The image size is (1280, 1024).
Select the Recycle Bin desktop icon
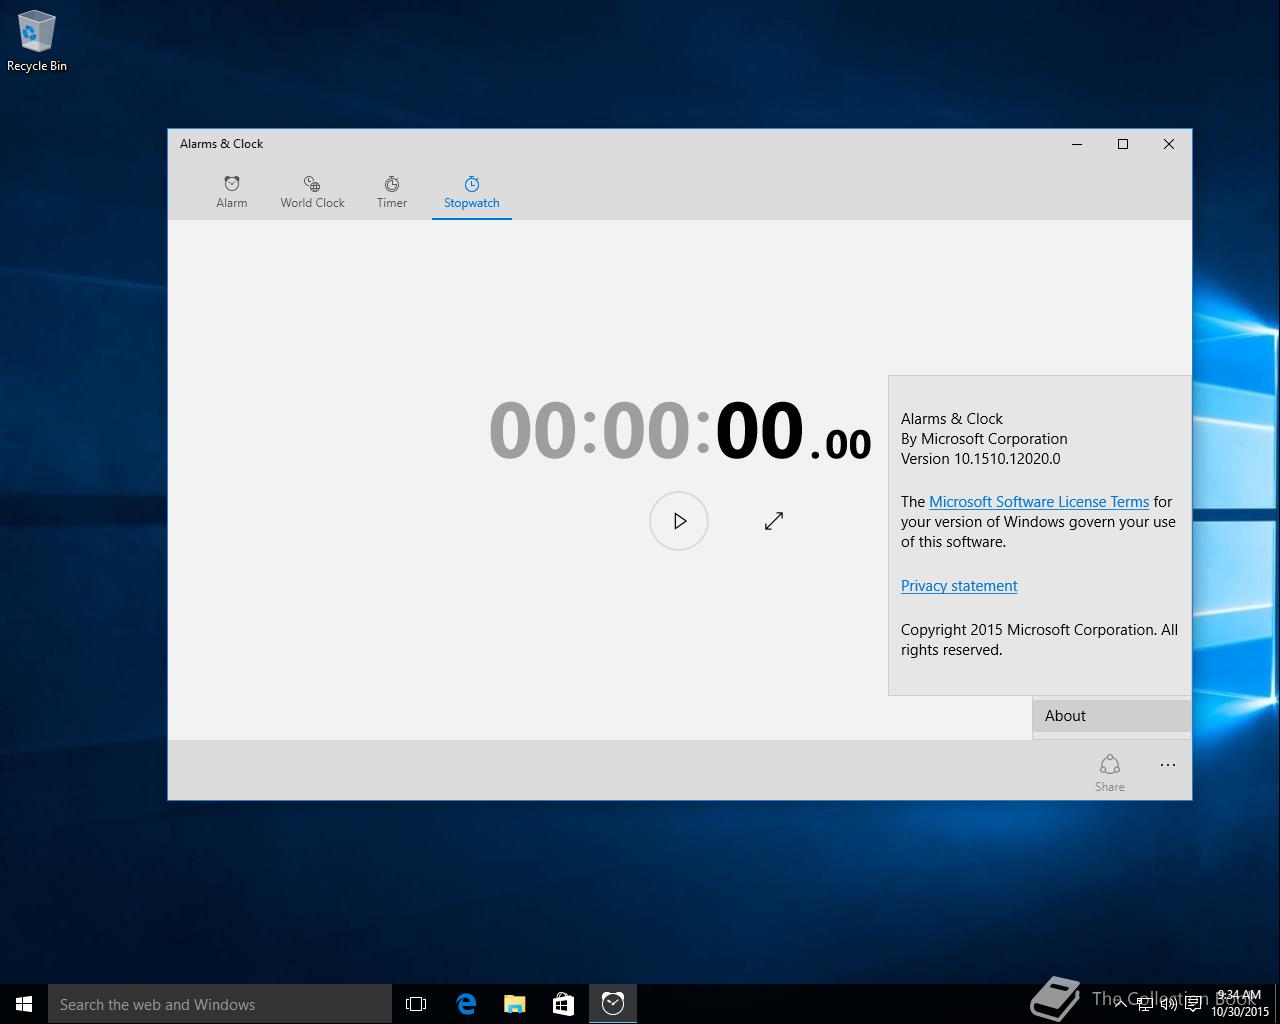37,41
